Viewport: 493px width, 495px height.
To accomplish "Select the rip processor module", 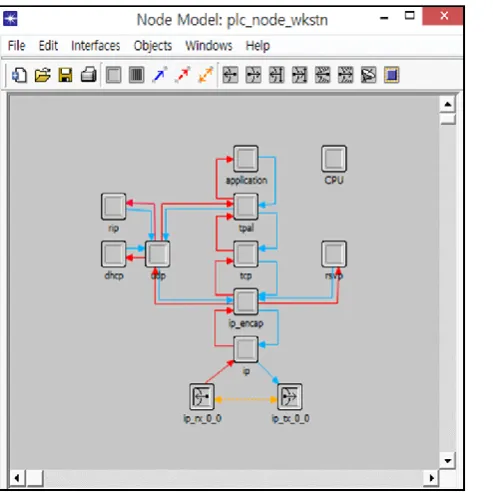I will [x=113, y=206].
